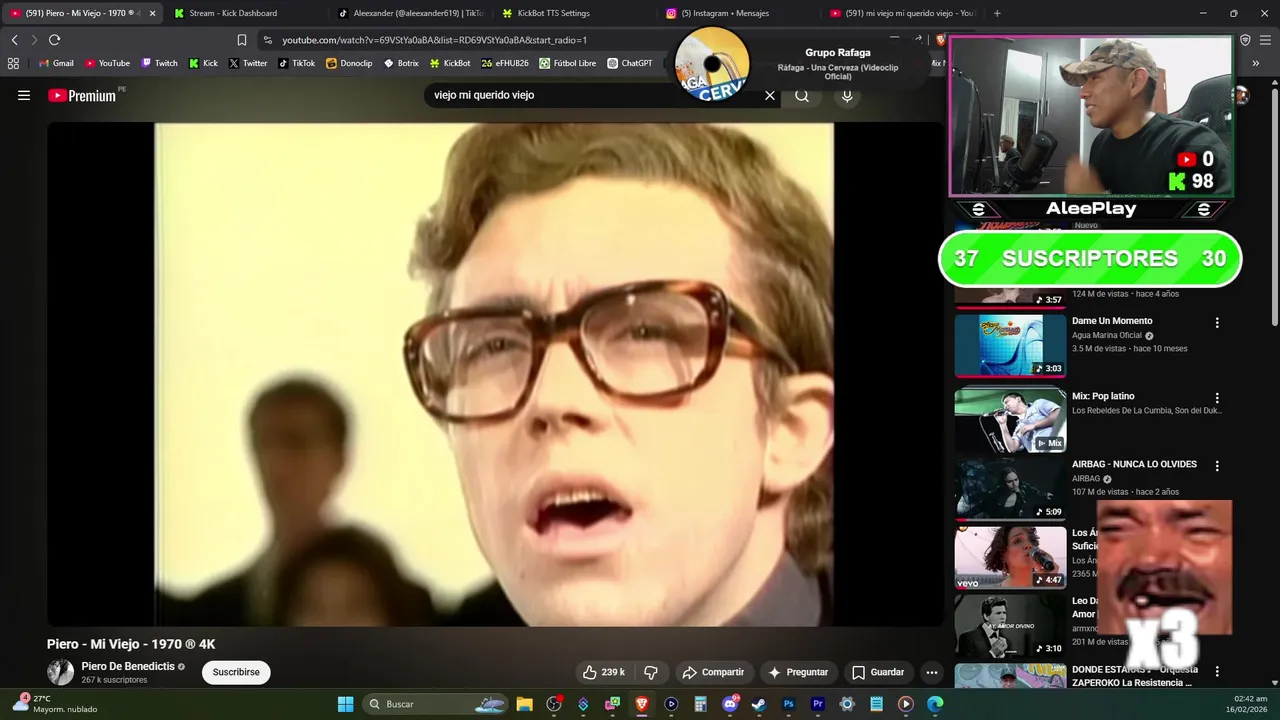Open the browser apps grid icon

point(13,63)
